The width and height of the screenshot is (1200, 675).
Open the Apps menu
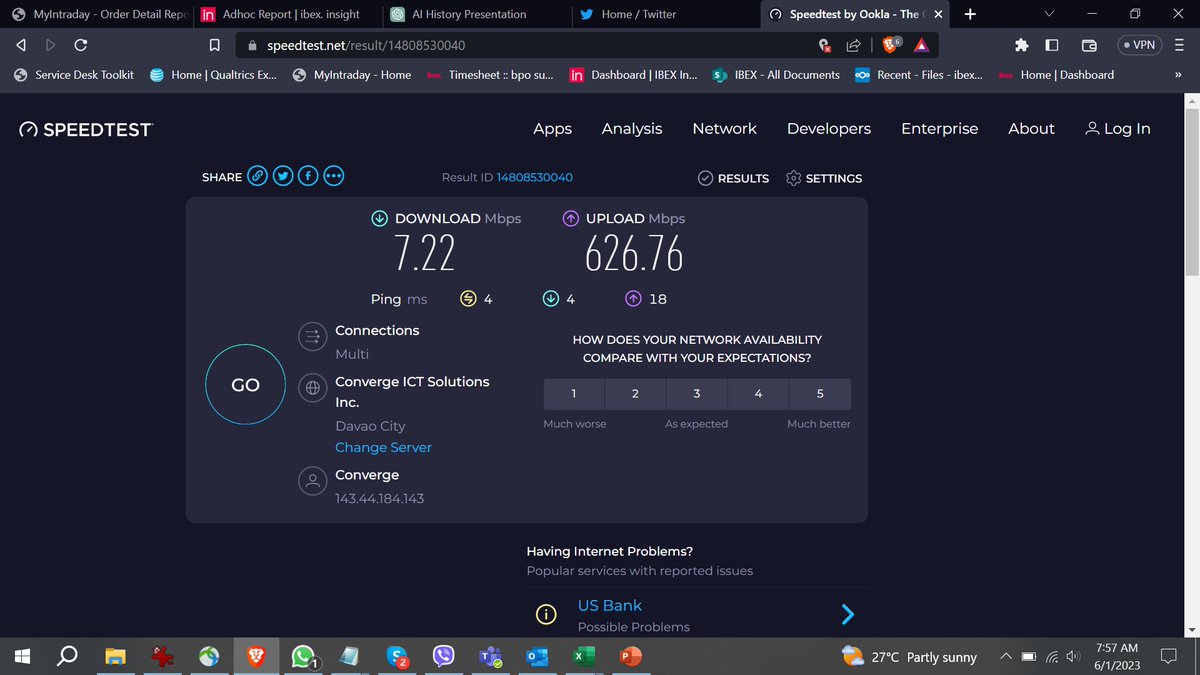(x=552, y=128)
